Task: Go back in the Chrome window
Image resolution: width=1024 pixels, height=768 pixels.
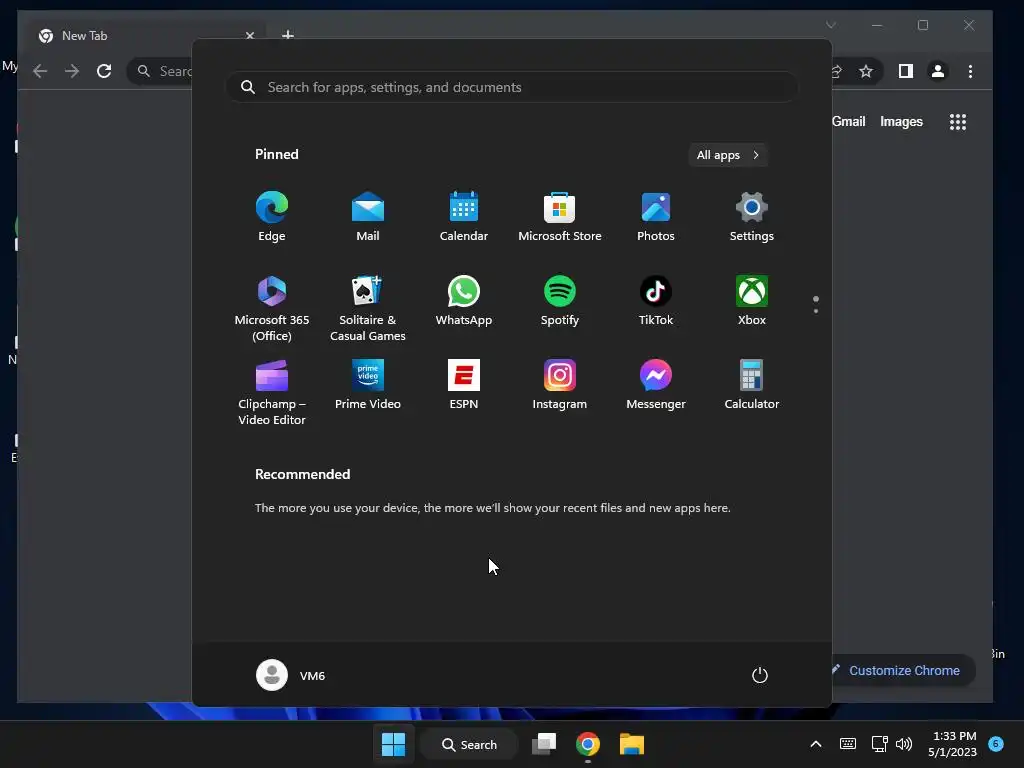Action: pyautogui.click(x=40, y=71)
